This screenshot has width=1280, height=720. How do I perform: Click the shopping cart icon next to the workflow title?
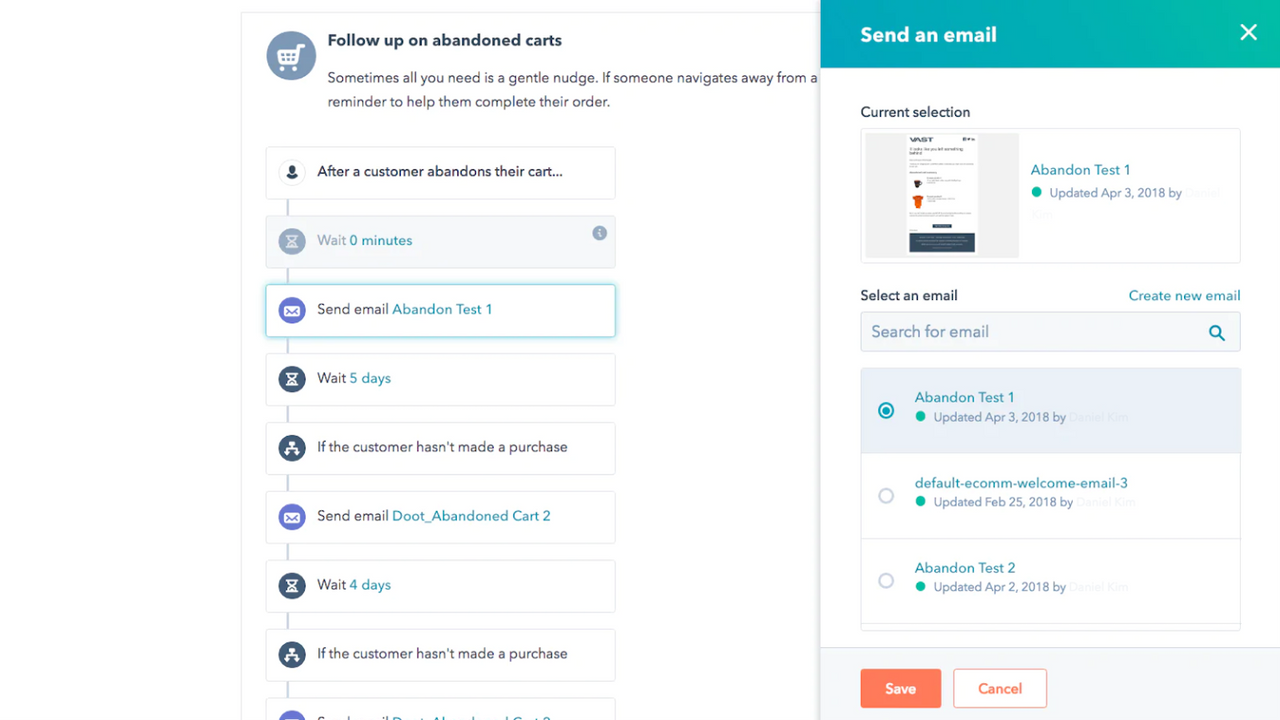(x=290, y=55)
